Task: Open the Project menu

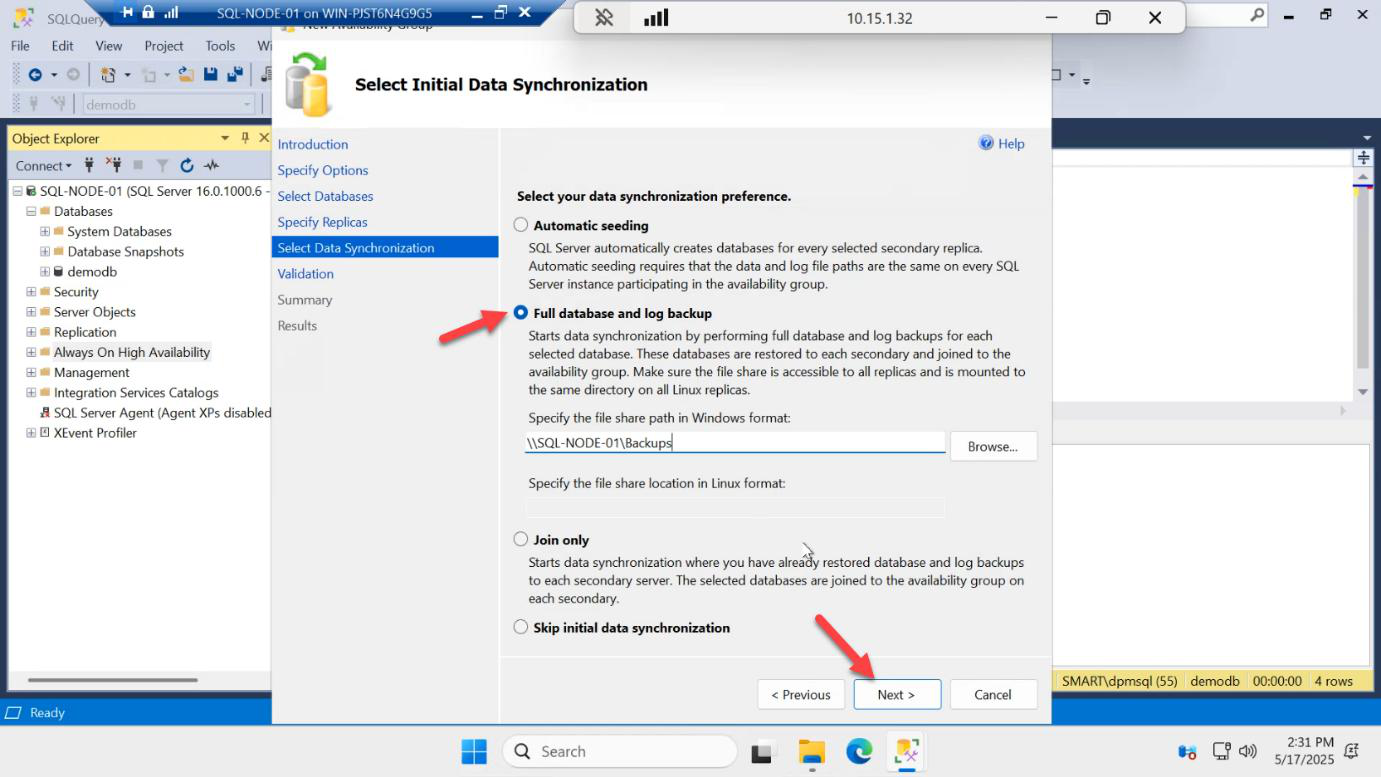Action: tap(164, 45)
